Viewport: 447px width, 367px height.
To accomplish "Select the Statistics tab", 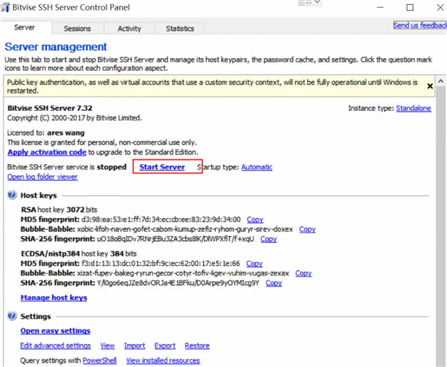I will click(180, 29).
